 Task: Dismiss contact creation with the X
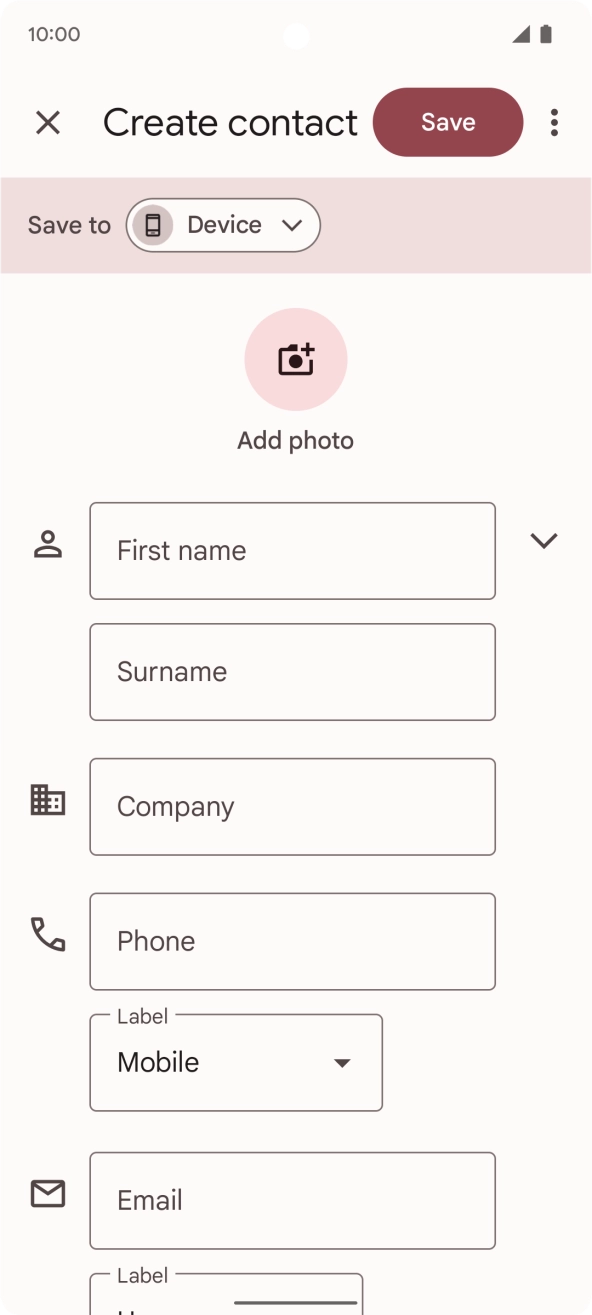47,122
